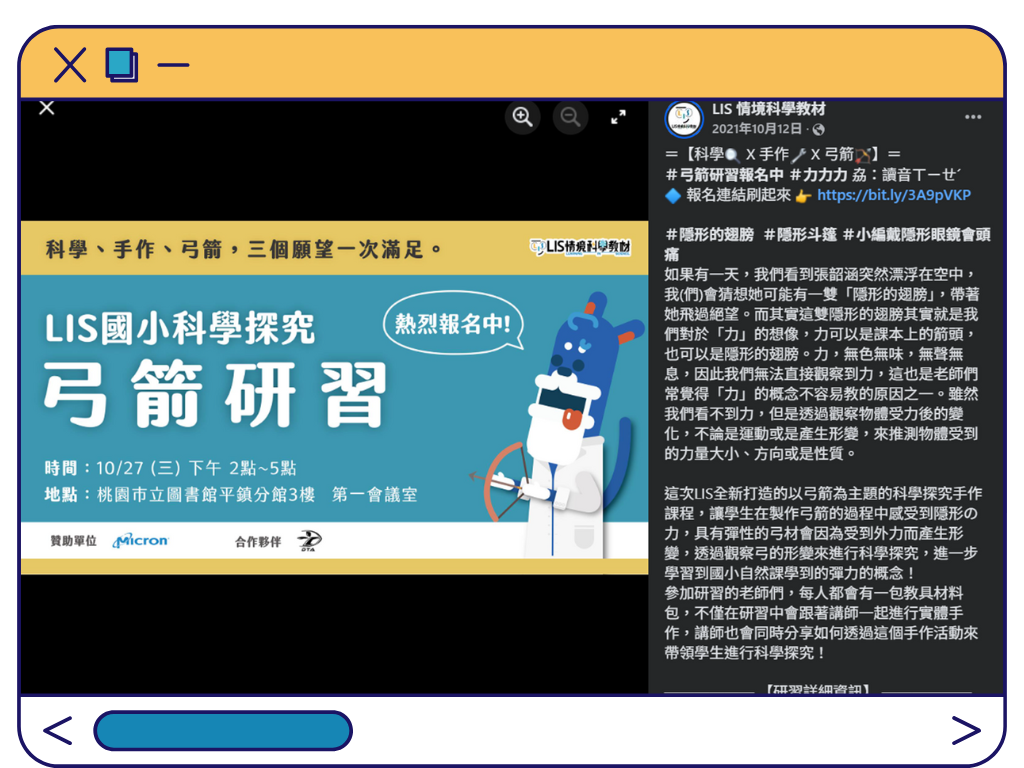The image size is (1024, 768).
Task: Click the 弓箭研習 event poster image
Action: 334,398
